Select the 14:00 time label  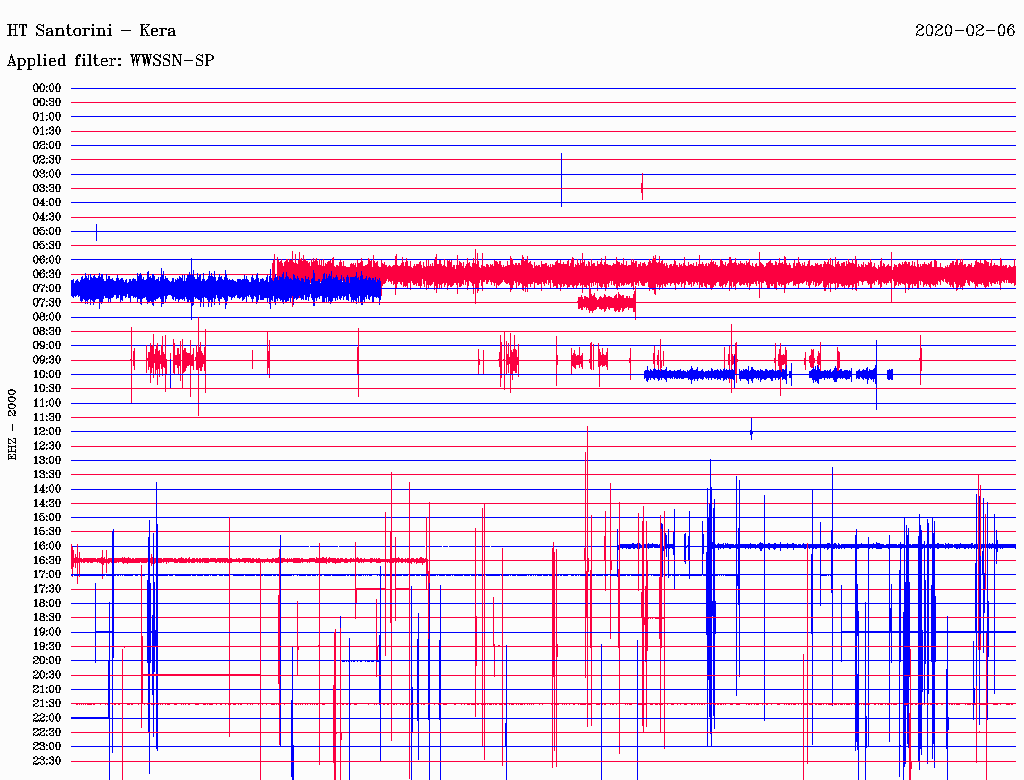click(x=47, y=488)
